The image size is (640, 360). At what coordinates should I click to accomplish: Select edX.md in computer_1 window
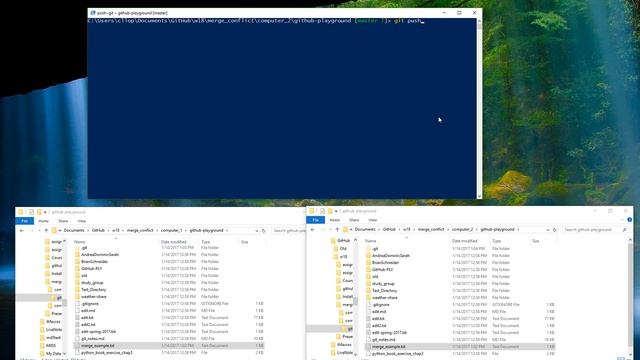pos(88,311)
